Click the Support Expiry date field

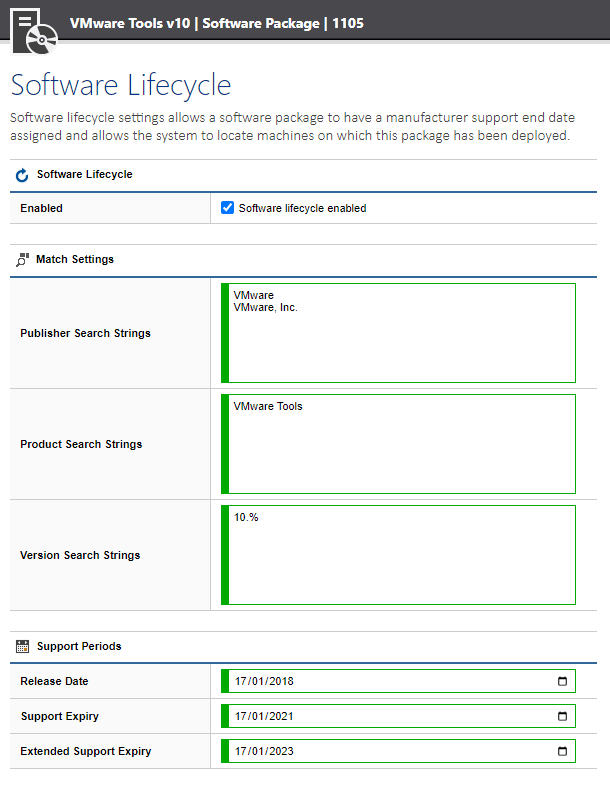[x=380, y=717]
